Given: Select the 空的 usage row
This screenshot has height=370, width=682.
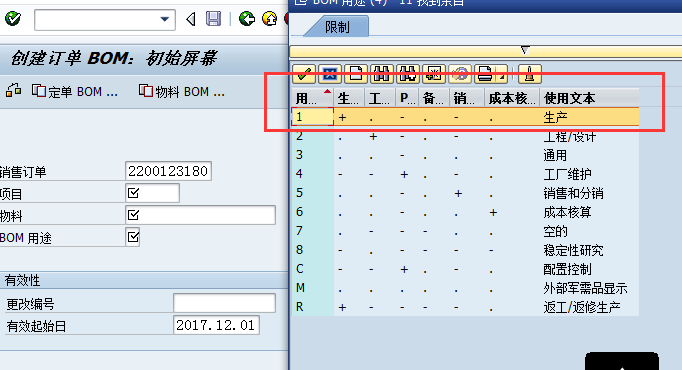Looking at the screenshot, I should [x=465, y=231].
